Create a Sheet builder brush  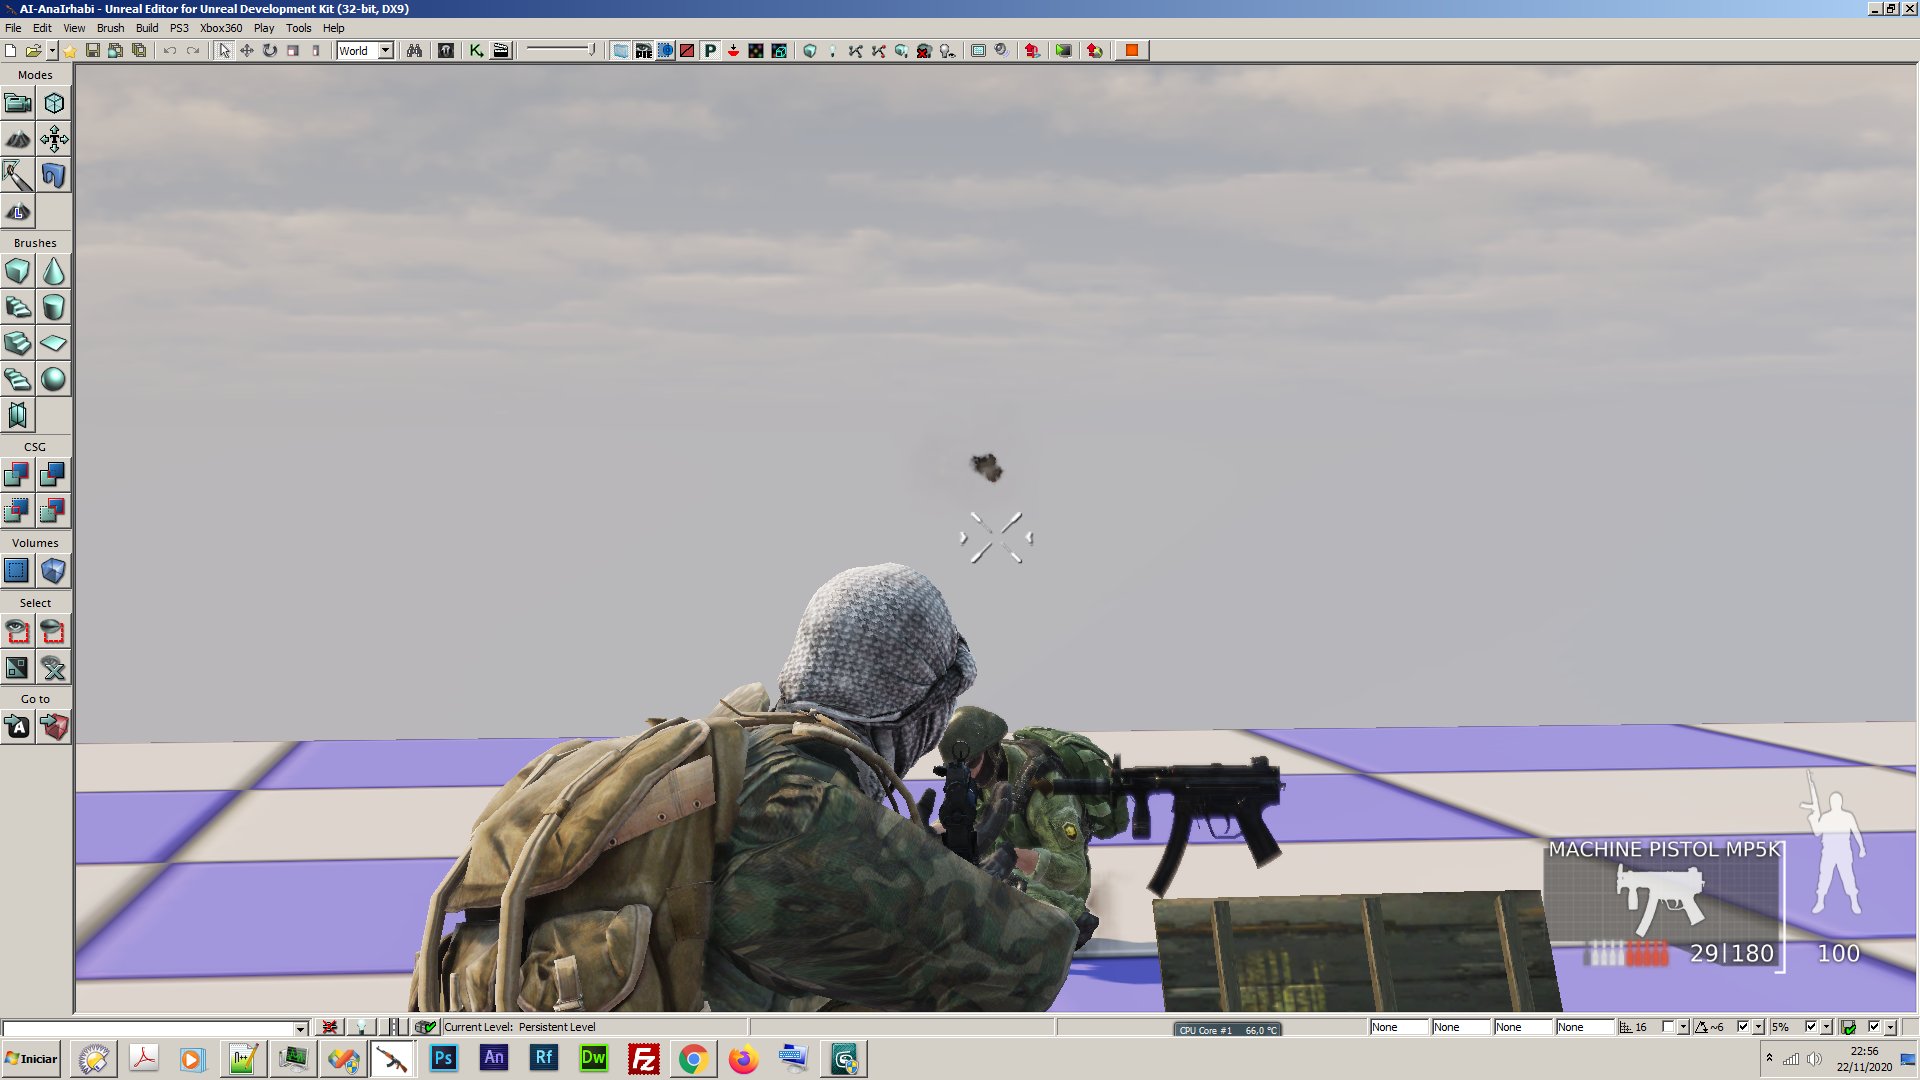(x=54, y=343)
